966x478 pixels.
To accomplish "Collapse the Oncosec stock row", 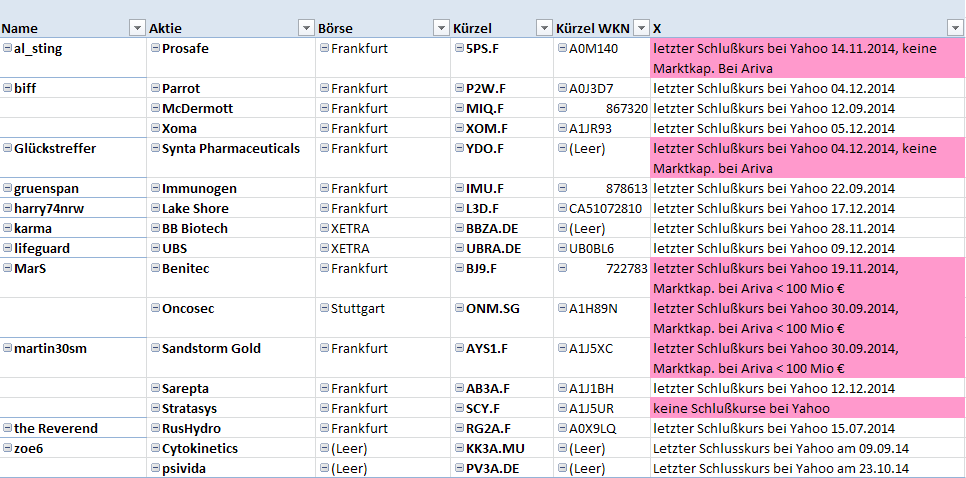I will tap(155, 308).
